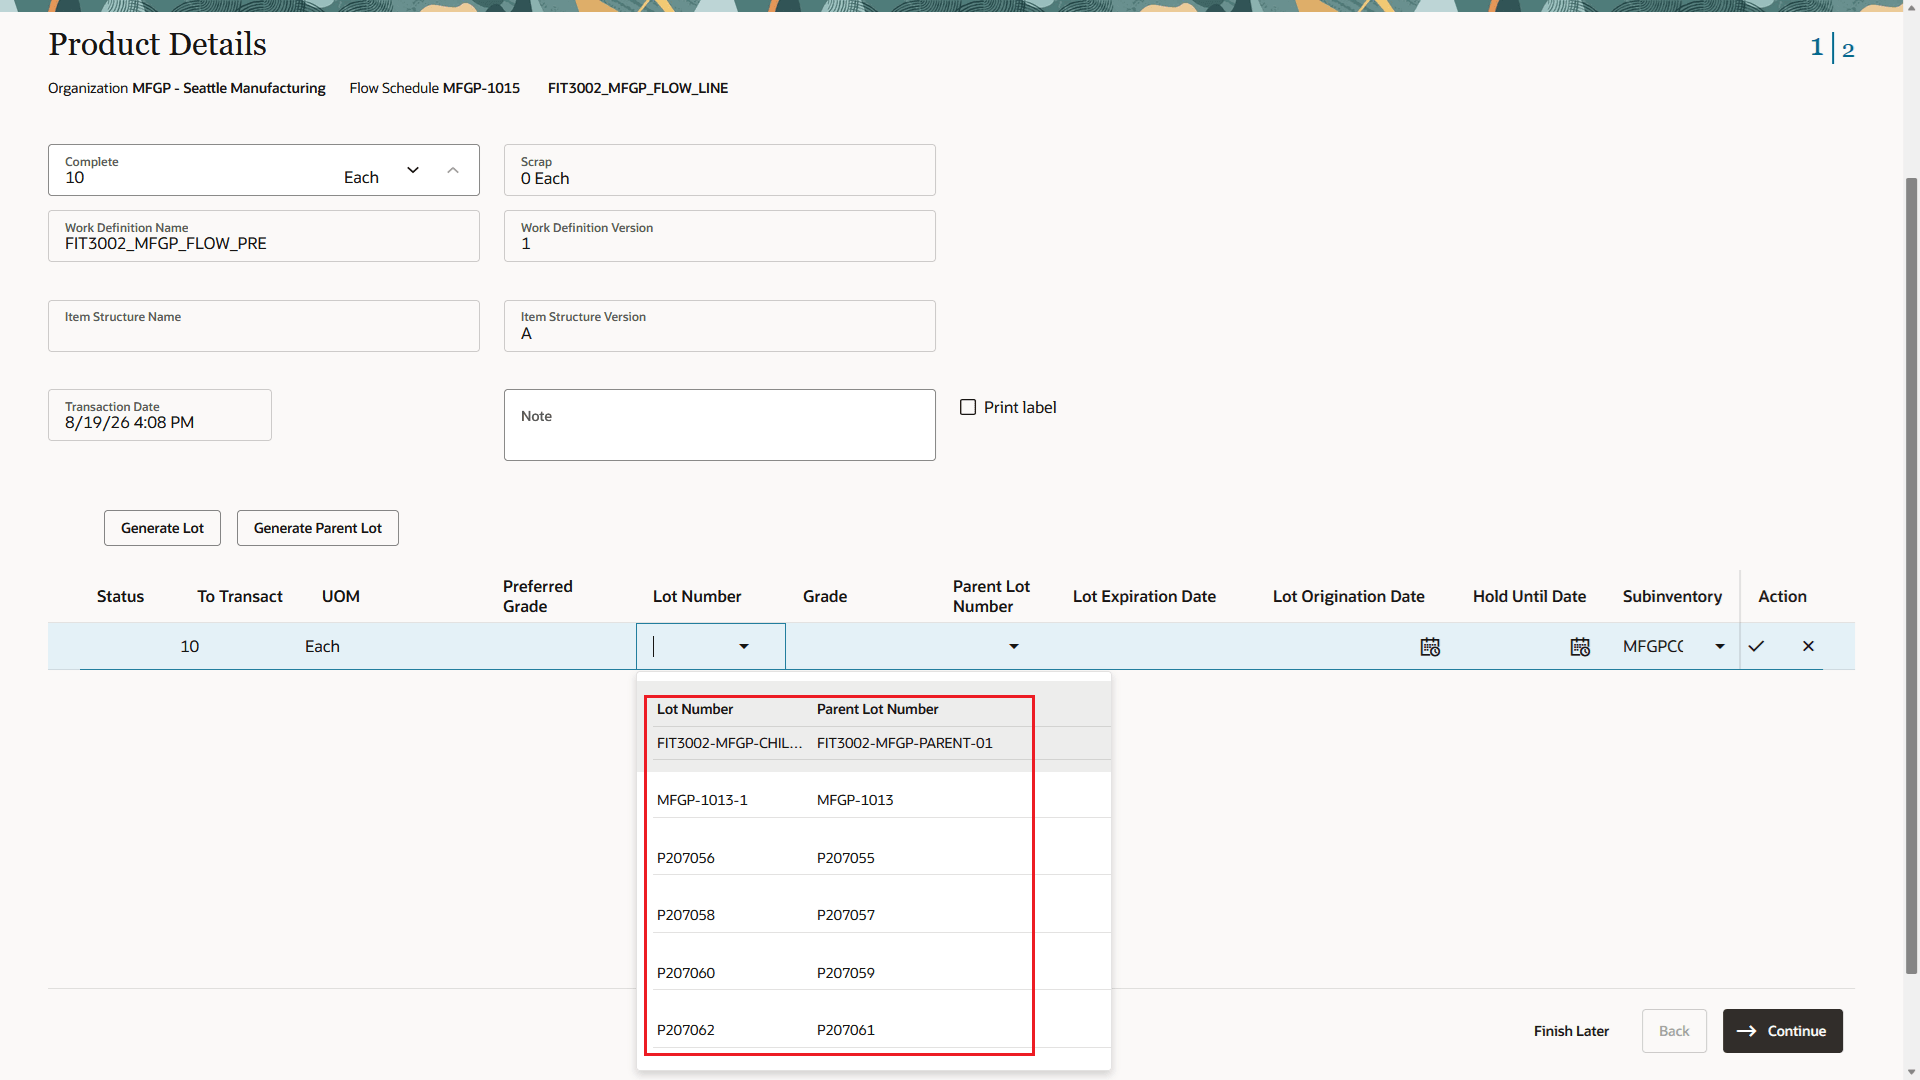The image size is (1920, 1080).
Task: Click the Transaction Date field
Action: pos(160,415)
